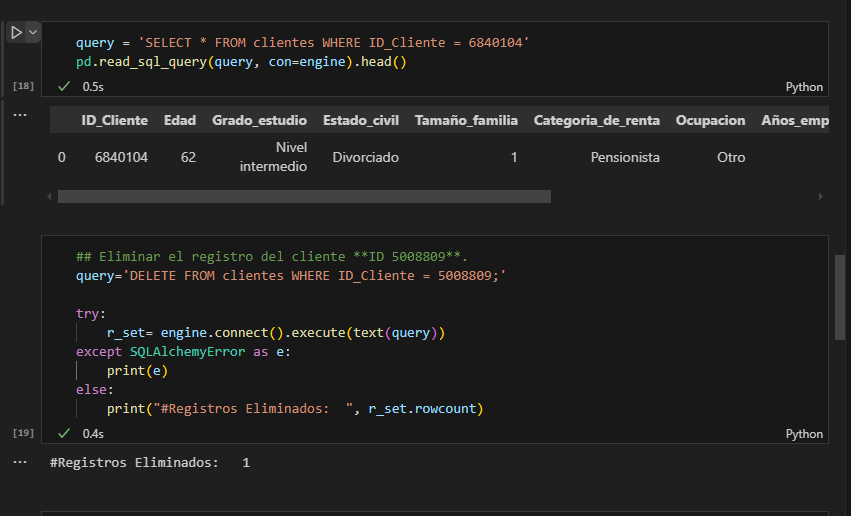
Task: Click the notebook vertical scrollbar thumb
Action: coord(840,297)
